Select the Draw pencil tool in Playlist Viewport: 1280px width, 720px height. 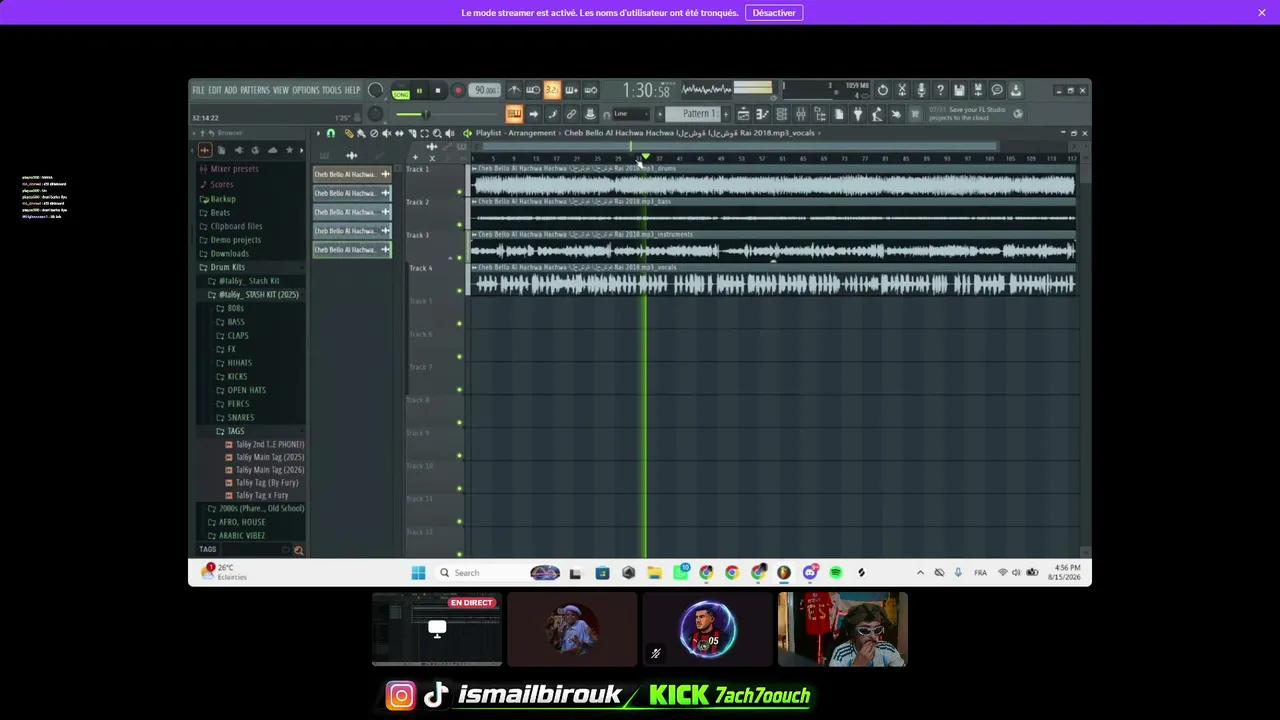click(349, 133)
